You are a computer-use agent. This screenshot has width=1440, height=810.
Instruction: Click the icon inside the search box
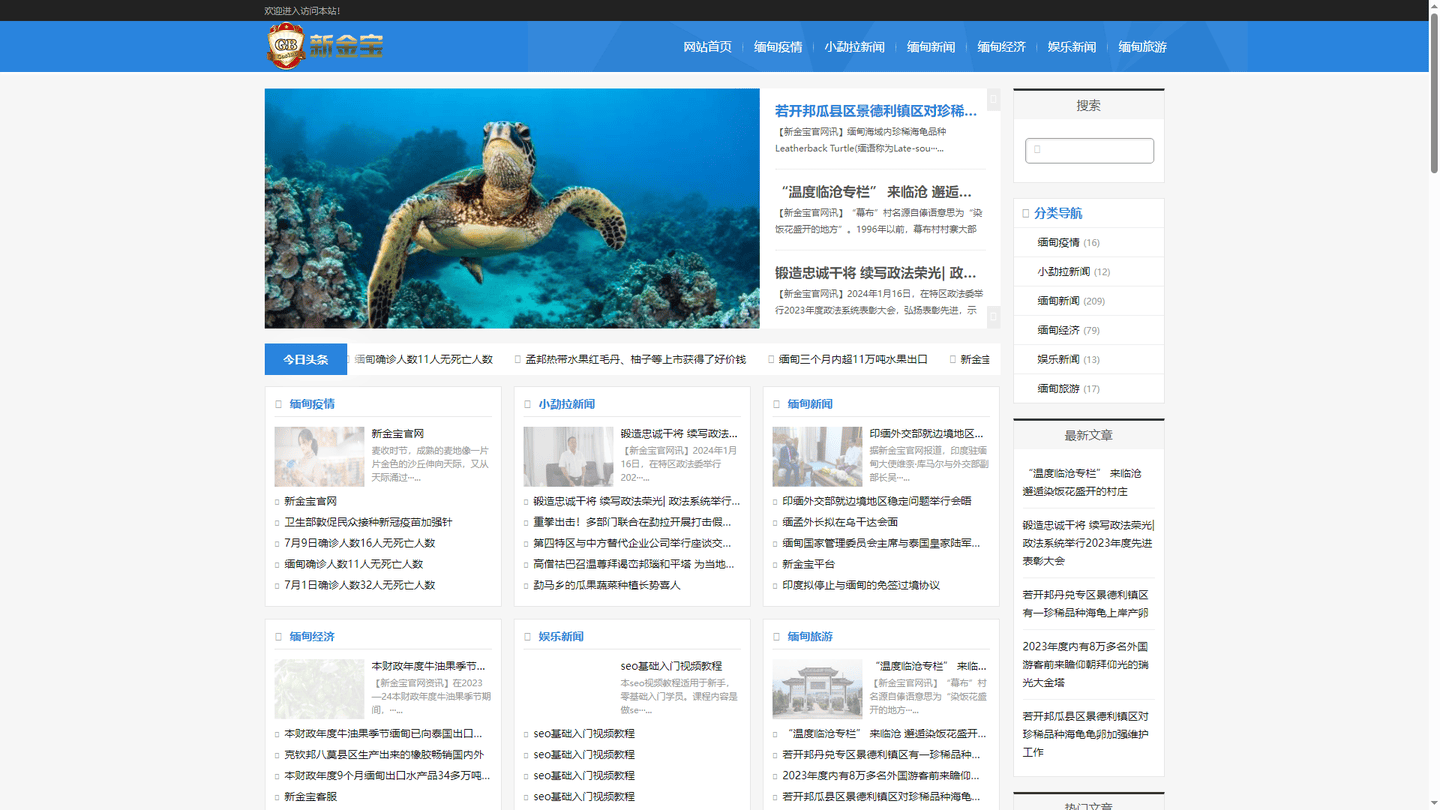[1037, 150]
